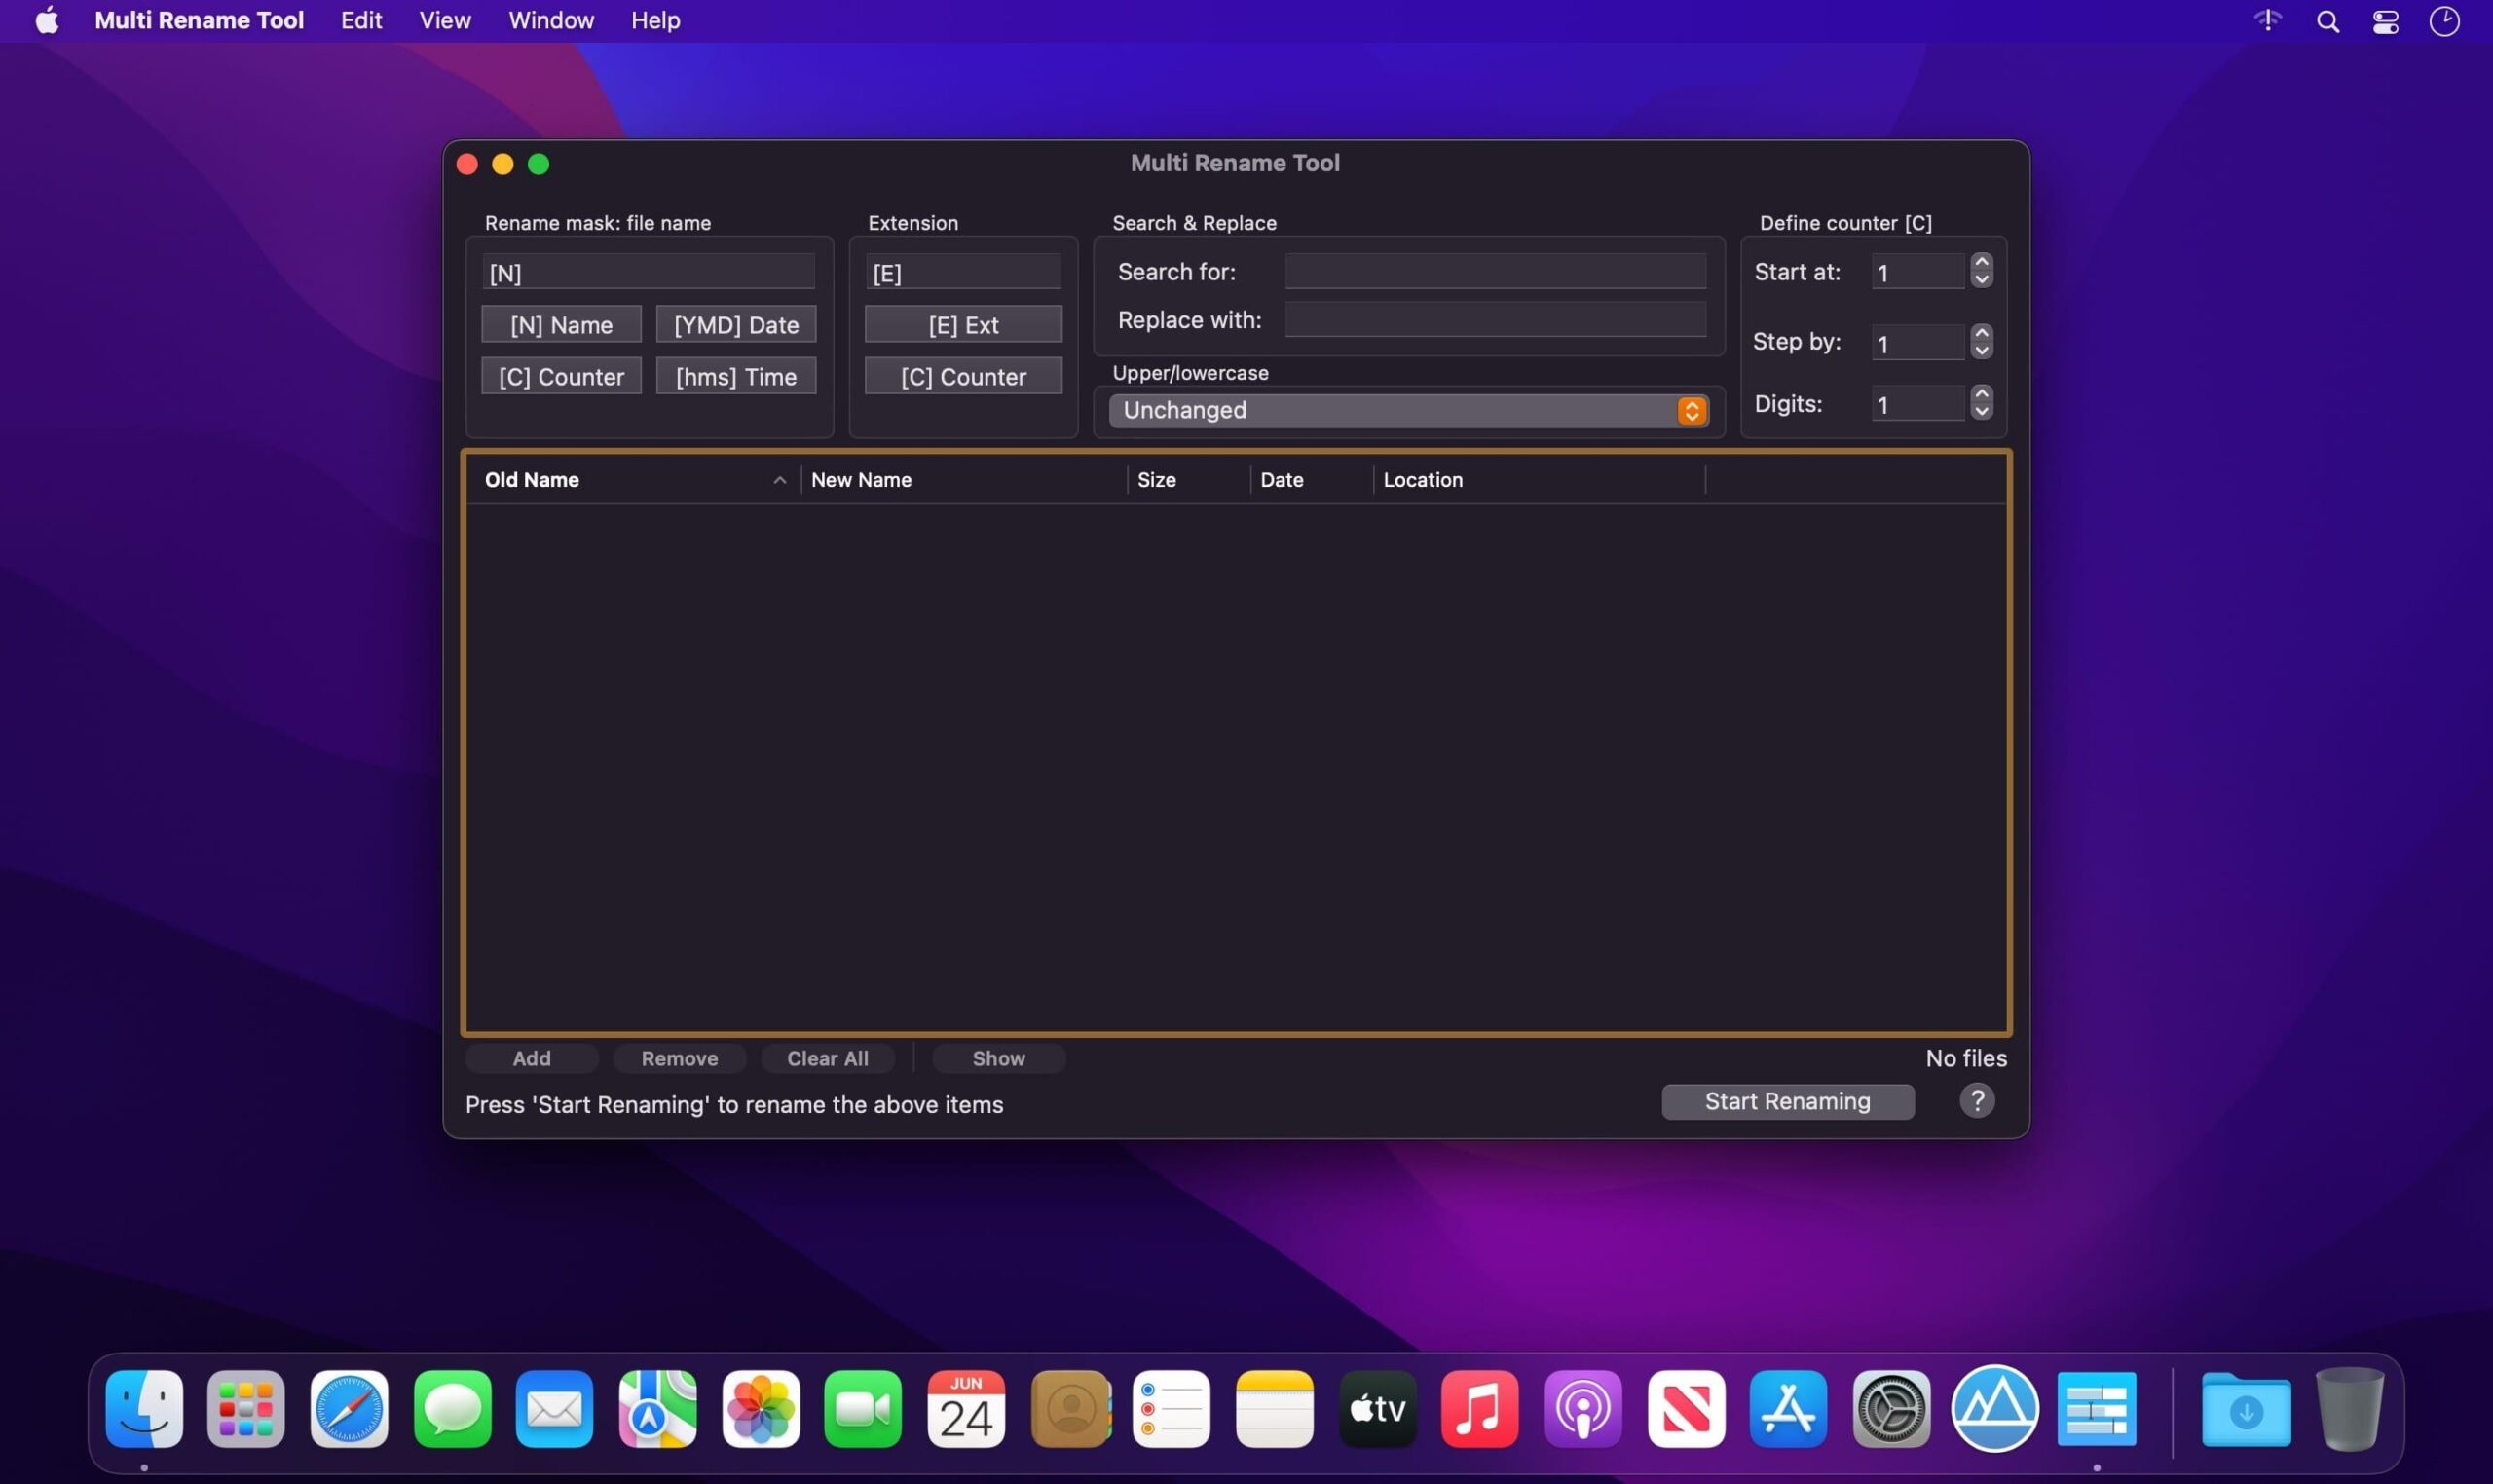
Task: Open Podcasts from the Dock
Action: pos(1584,1408)
